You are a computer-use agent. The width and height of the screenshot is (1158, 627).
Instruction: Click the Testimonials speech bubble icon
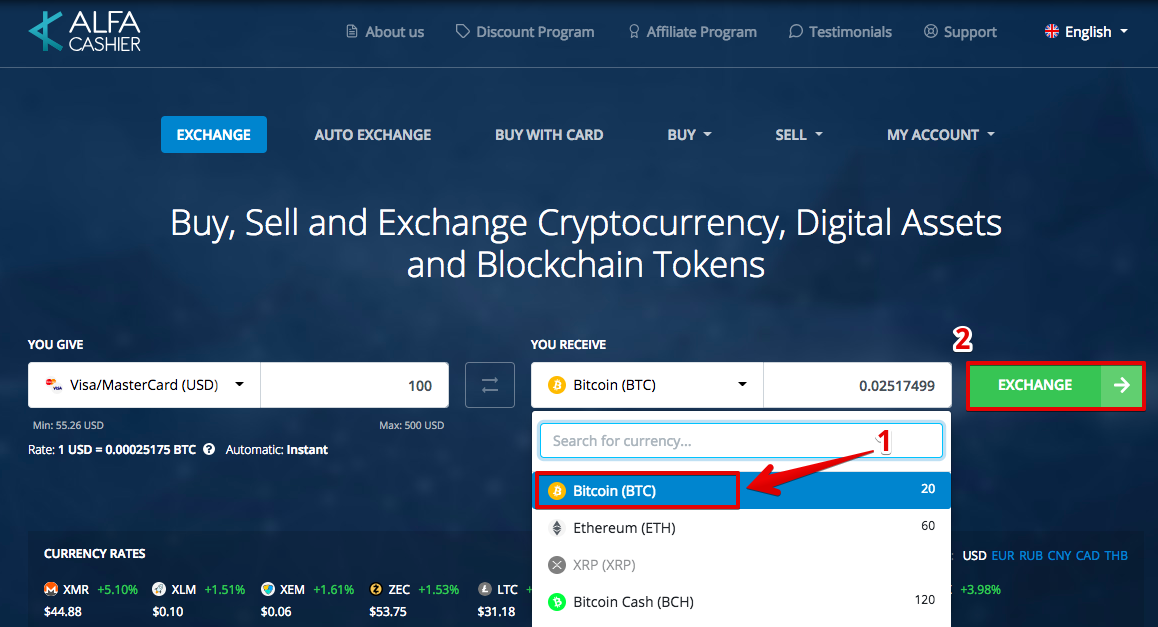795,31
